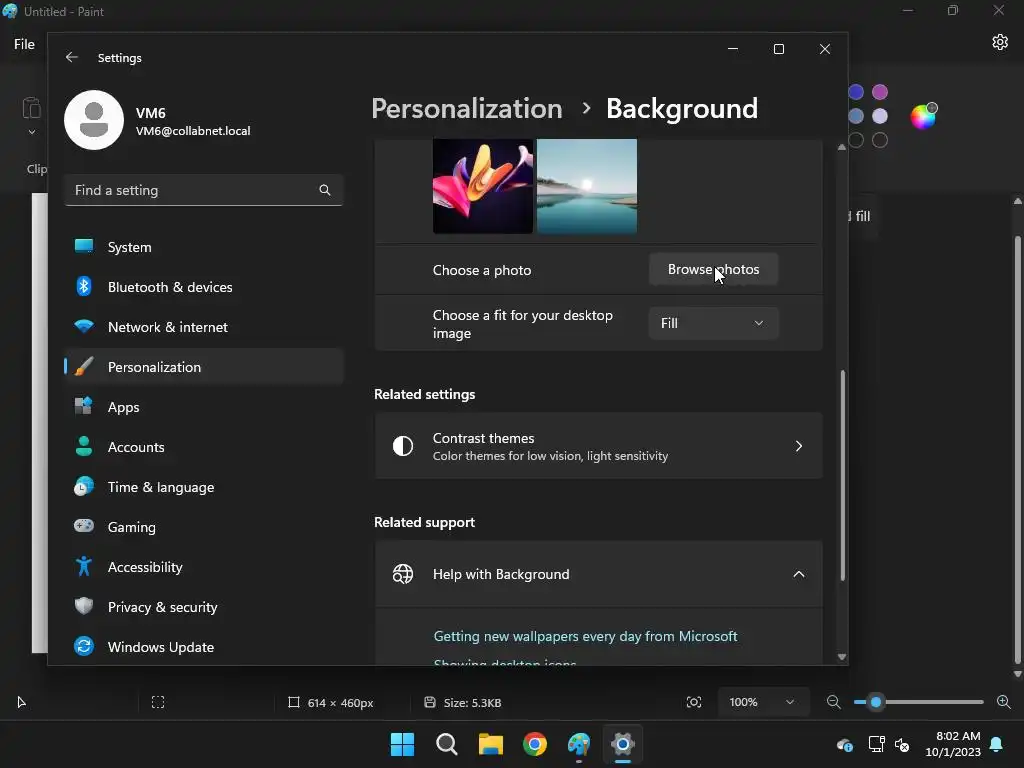Open Paint edit colors wheel
Image resolution: width=1024 pixels, height=768 pixels.
pyautogui.click(x=923, y=116)
